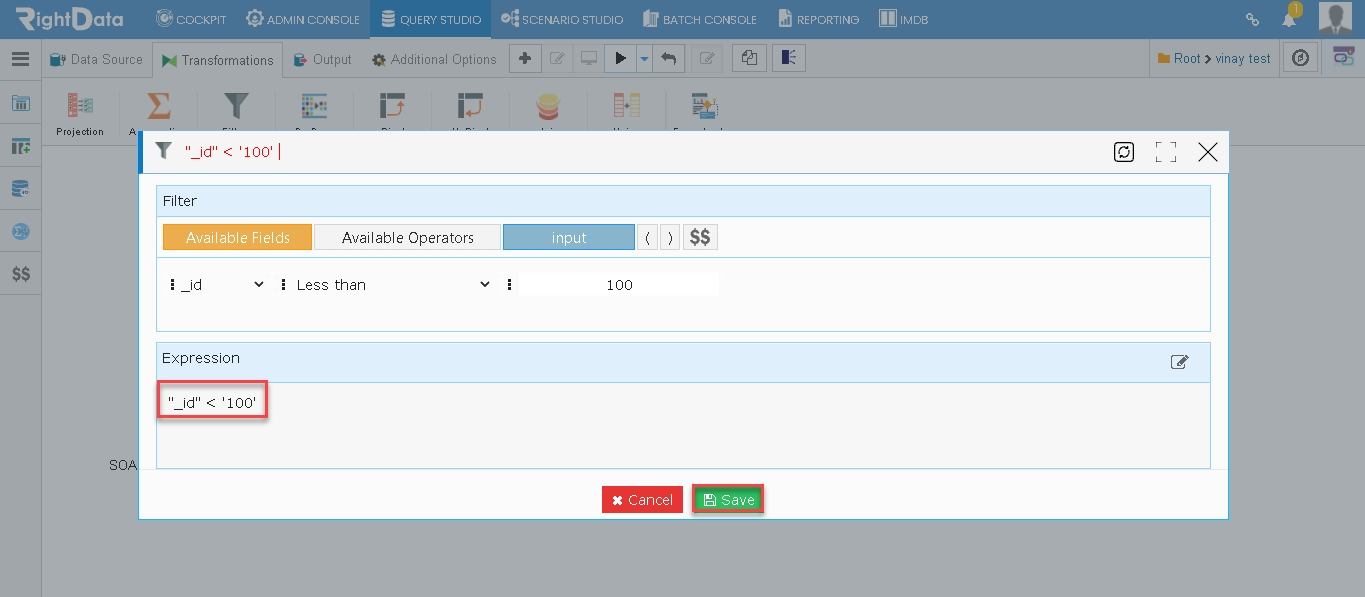Open the Additional Options tab

pyautogui.click(x=434, y=59)
